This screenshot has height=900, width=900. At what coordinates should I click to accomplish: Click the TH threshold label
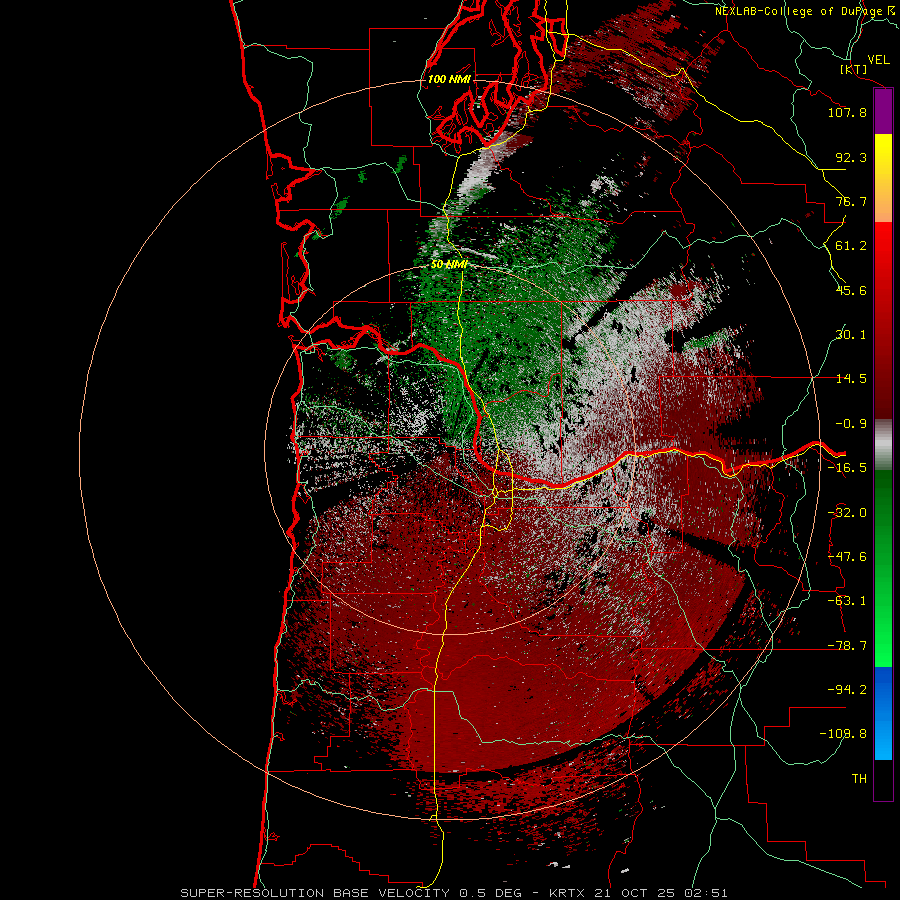tap(859, 779)
